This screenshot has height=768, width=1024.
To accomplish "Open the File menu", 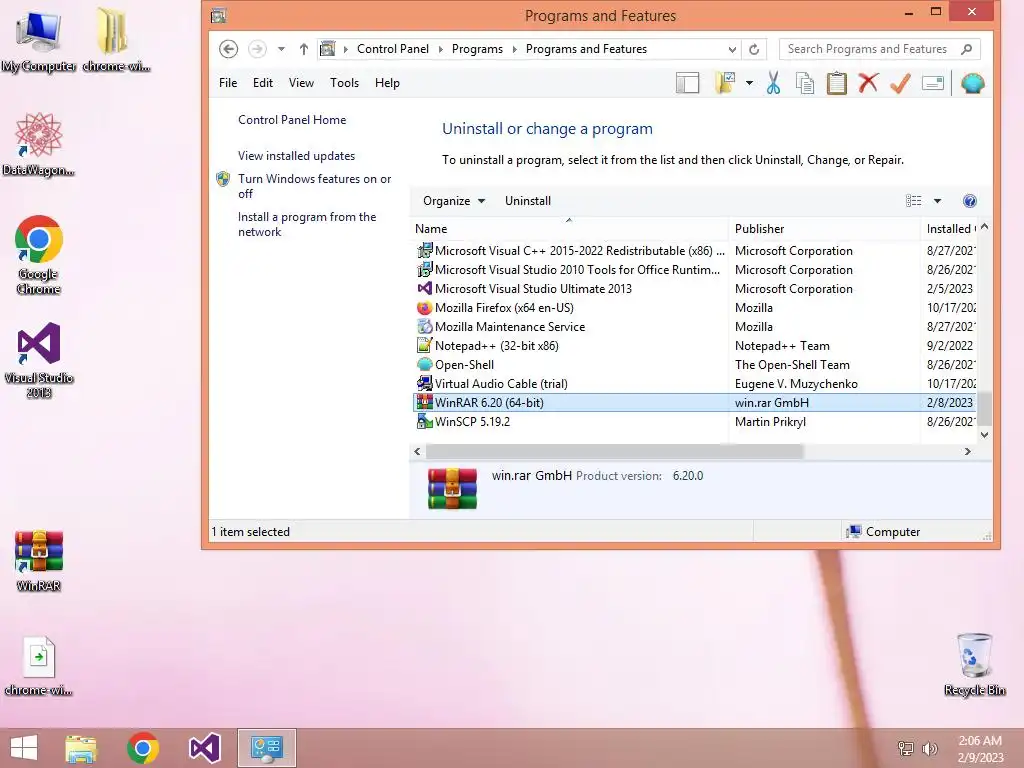I will (228, 83).
